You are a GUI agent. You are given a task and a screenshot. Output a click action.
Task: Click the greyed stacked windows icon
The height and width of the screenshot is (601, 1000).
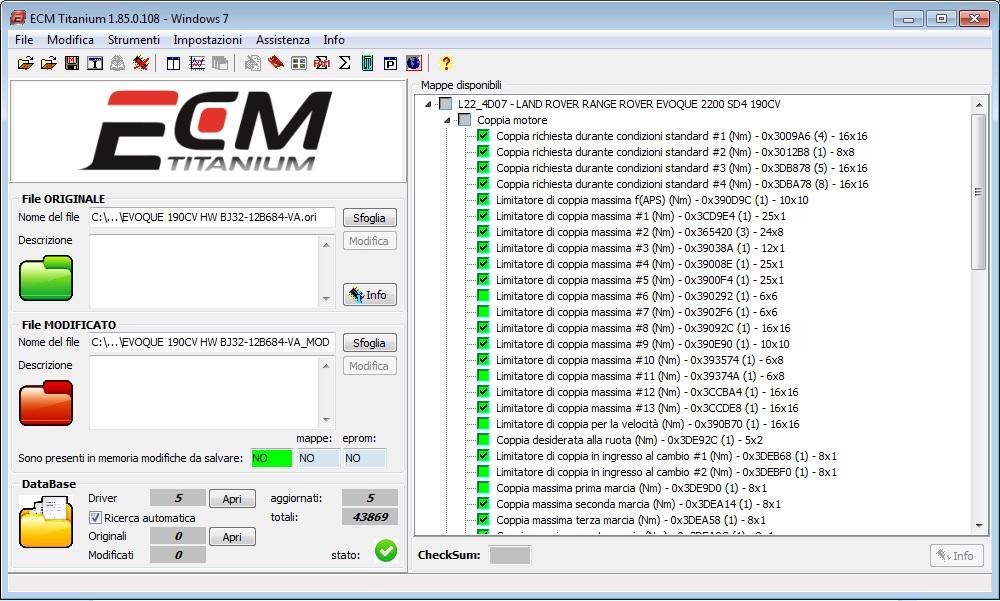click(x=220, y=63)
